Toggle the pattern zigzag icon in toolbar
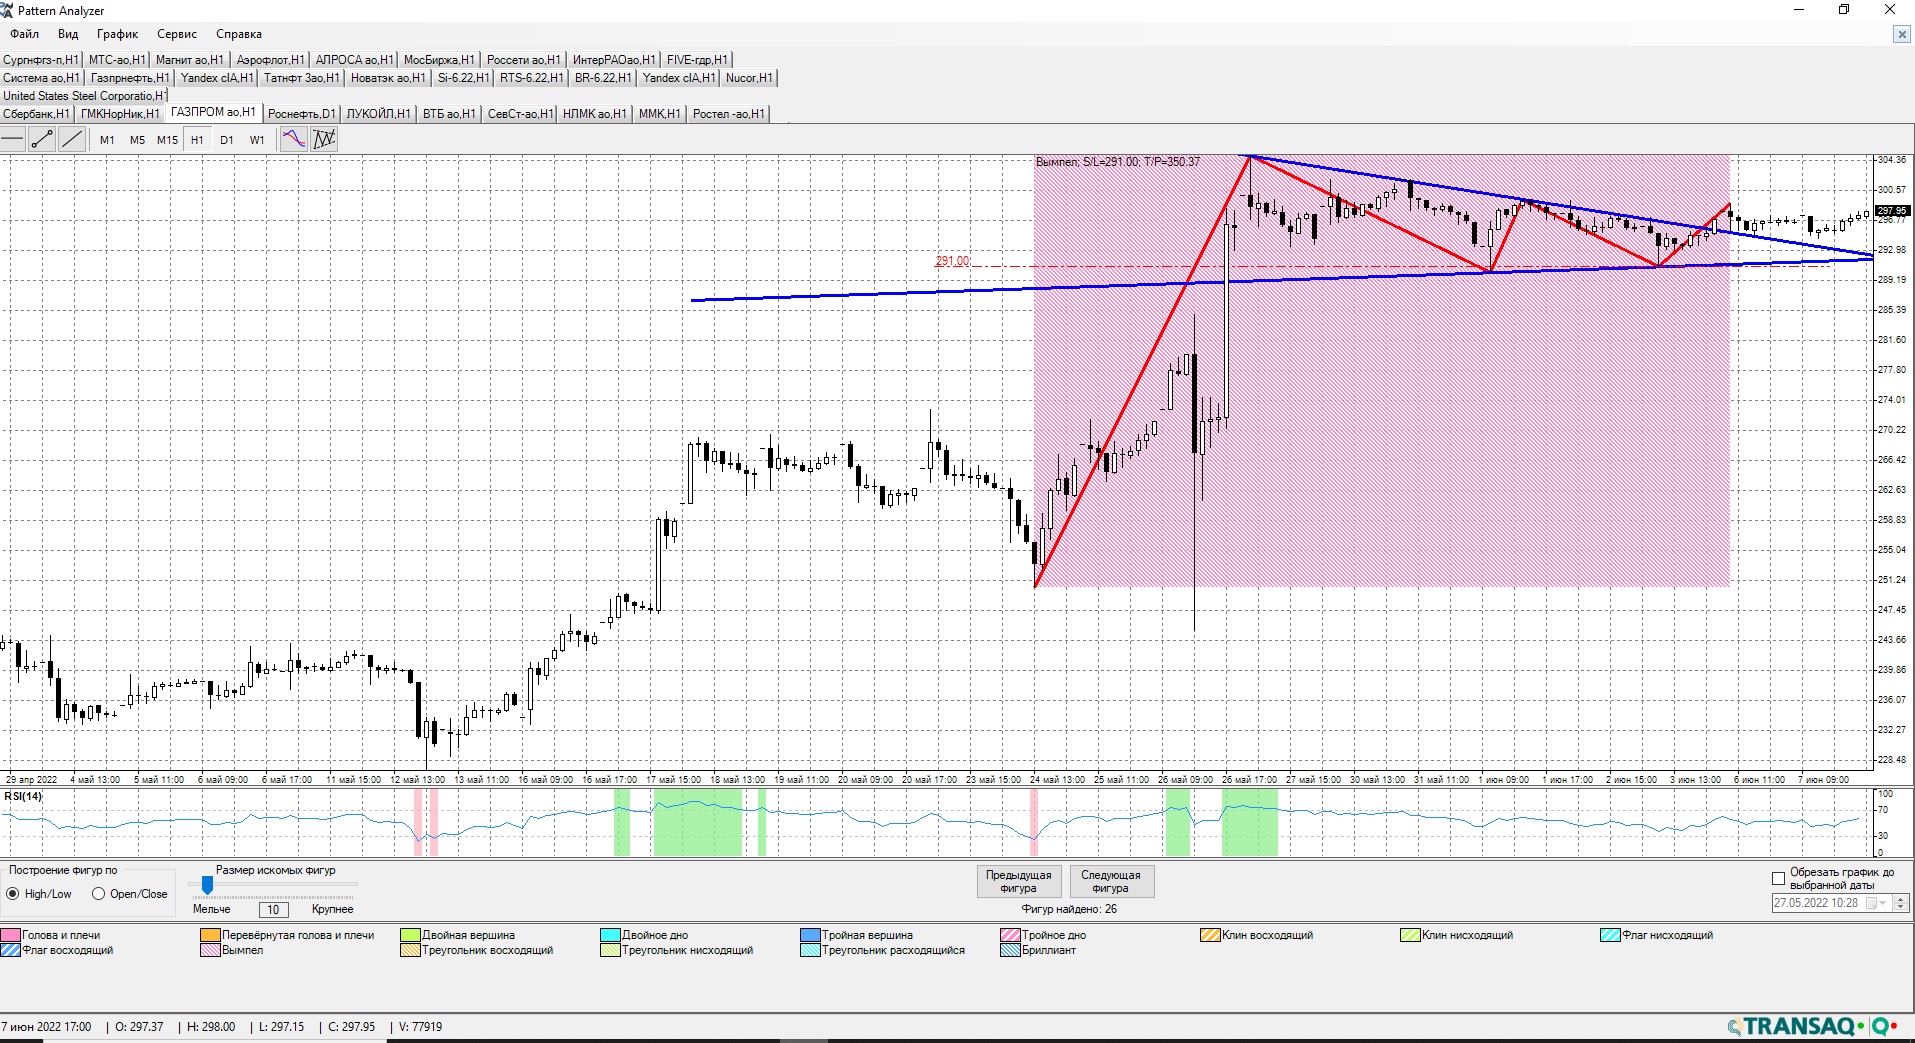Image resolution: width=1915 pixels, height=1043 pixels. [x=324, y=140]
